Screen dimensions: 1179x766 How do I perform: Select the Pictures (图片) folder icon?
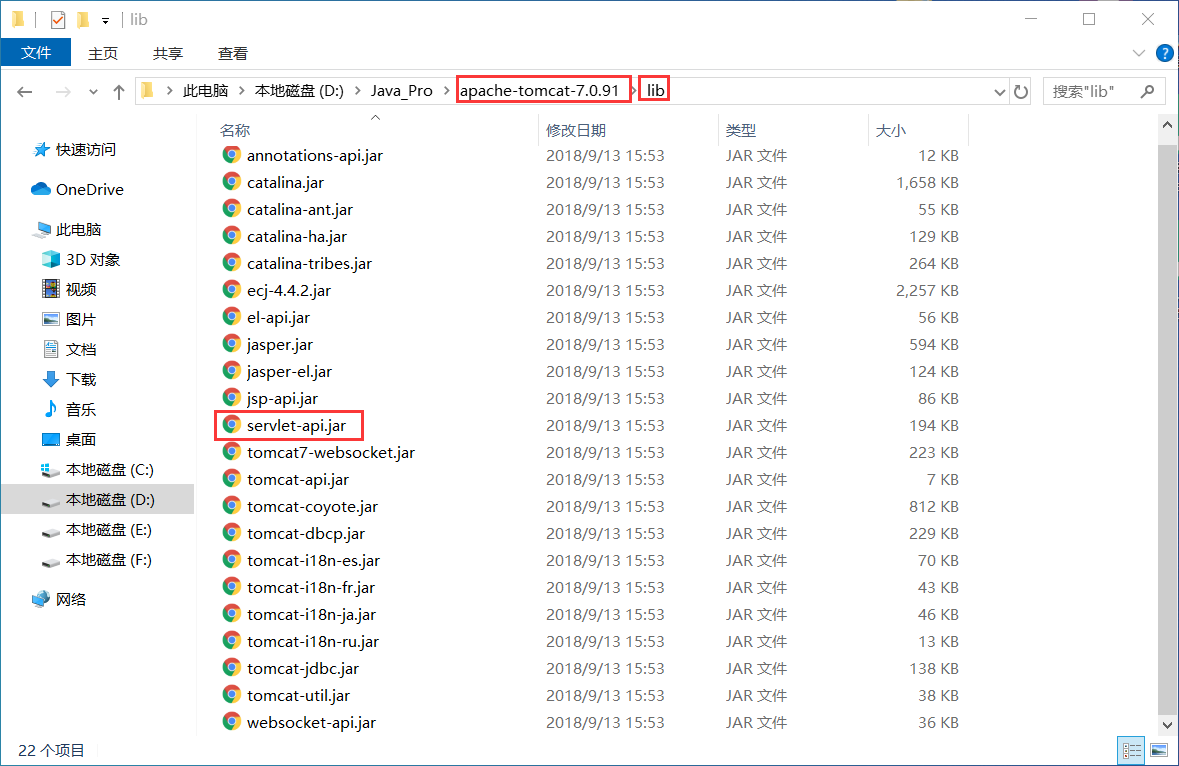[50, 319]
